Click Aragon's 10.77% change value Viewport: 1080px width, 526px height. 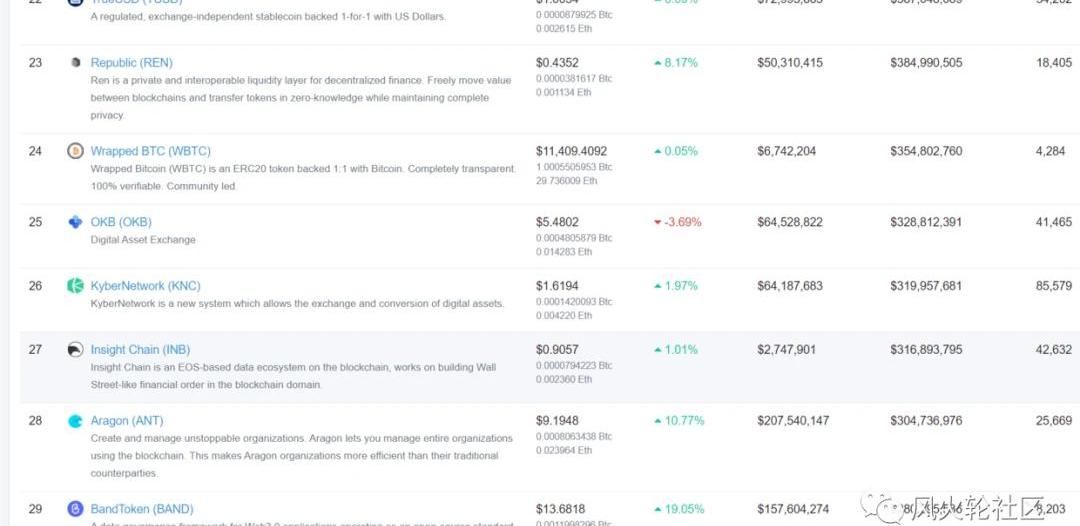682,421
